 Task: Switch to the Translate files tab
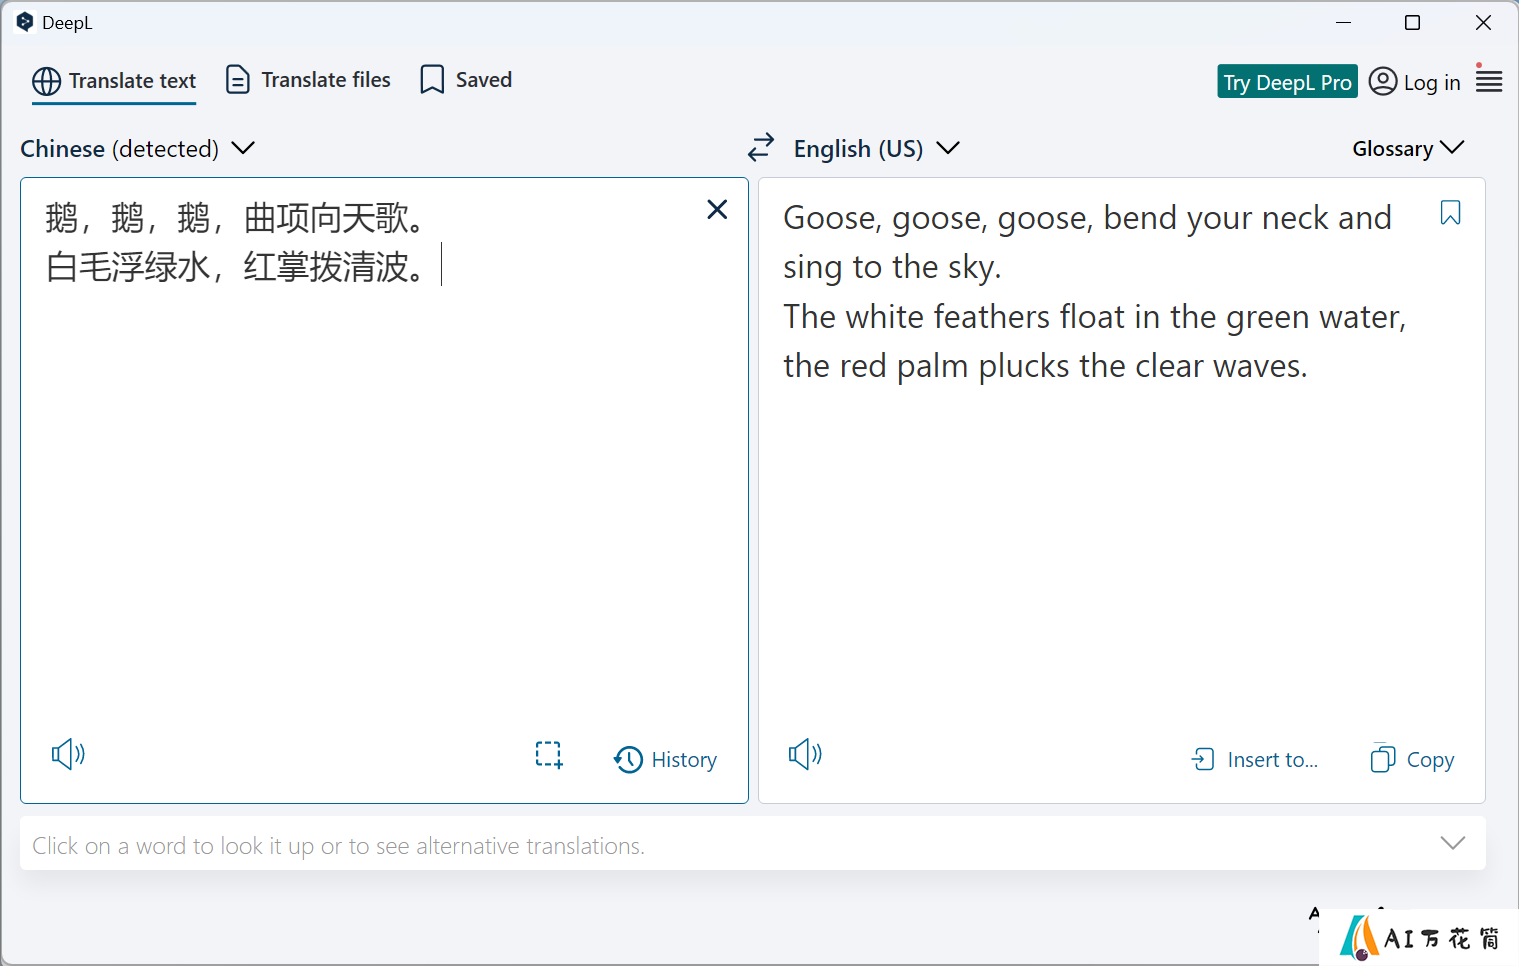point(308,80)
